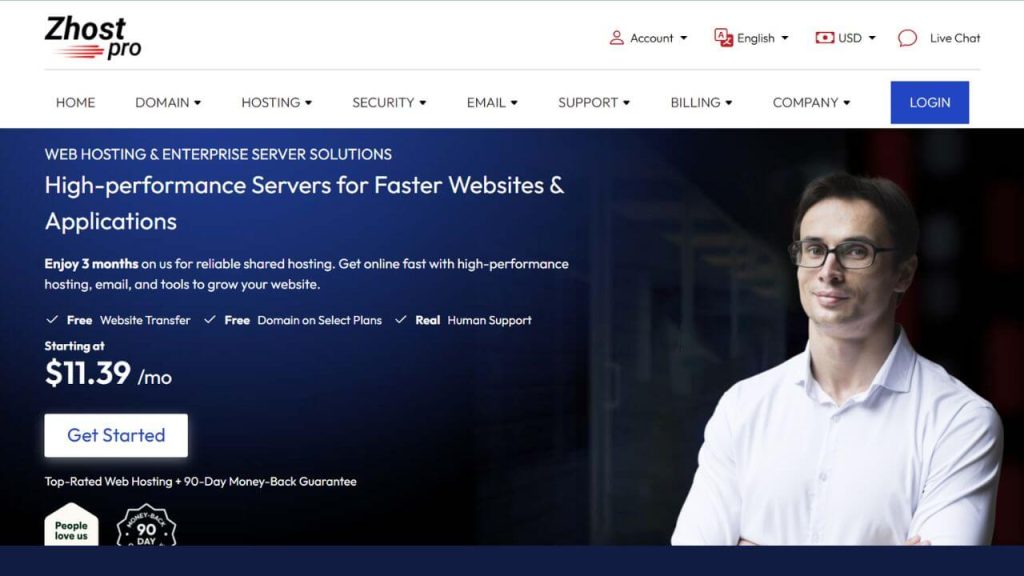Click the High-performance Servers headline

pyautogui.click(x=304, y=203)
